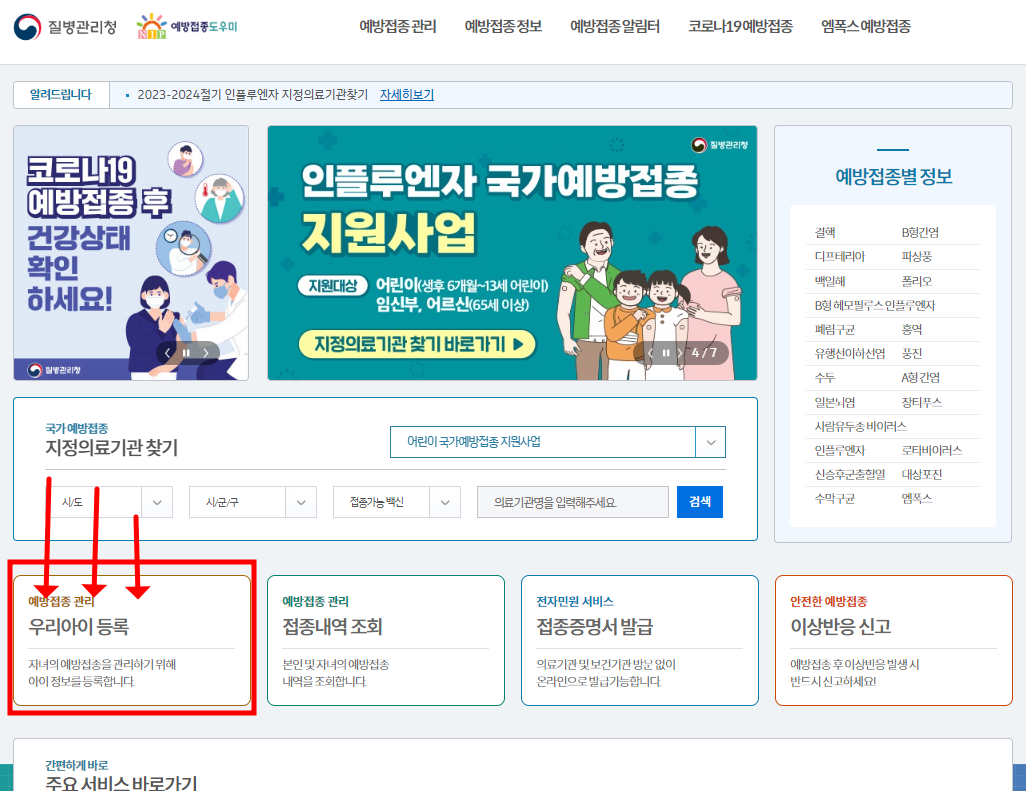Click the blue 검색 search button
Image resolution: width=1026 pixels, height=791 pixels.
(x=699, y=501)
